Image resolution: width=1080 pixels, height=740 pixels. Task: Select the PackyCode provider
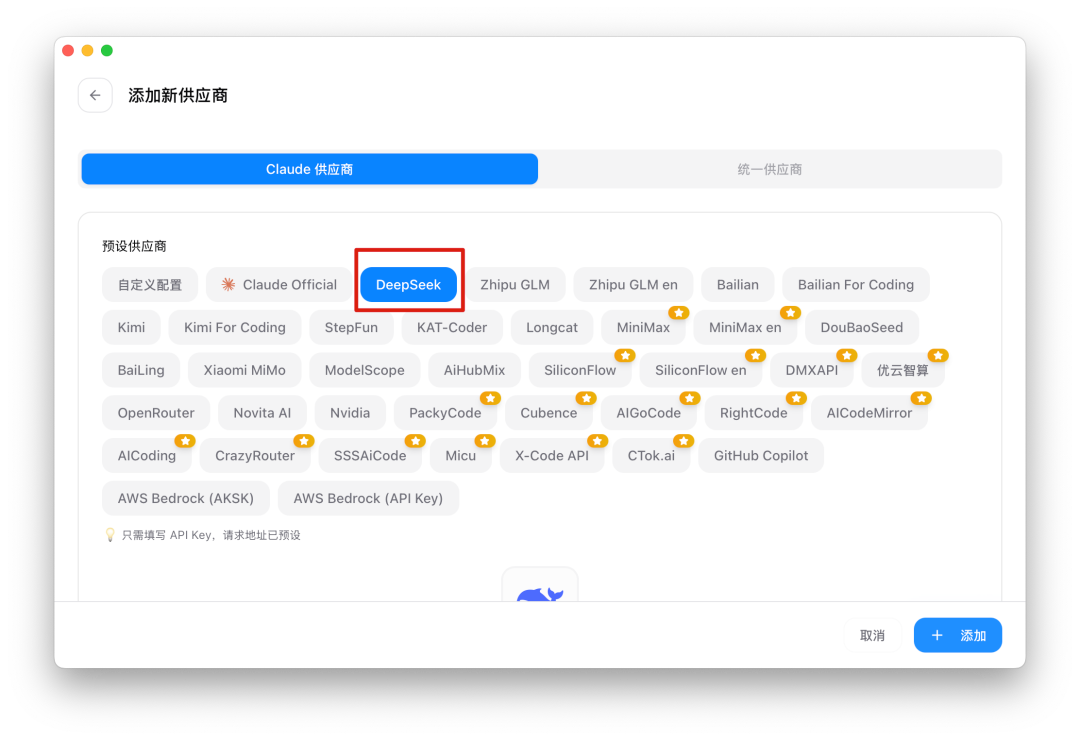[445, 413]
